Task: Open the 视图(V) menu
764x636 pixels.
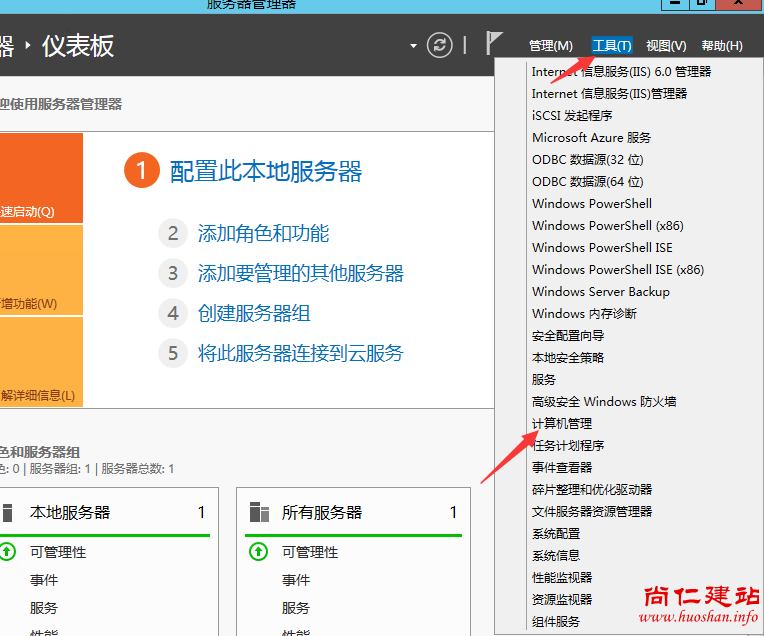Action: [x=666, y=46]
